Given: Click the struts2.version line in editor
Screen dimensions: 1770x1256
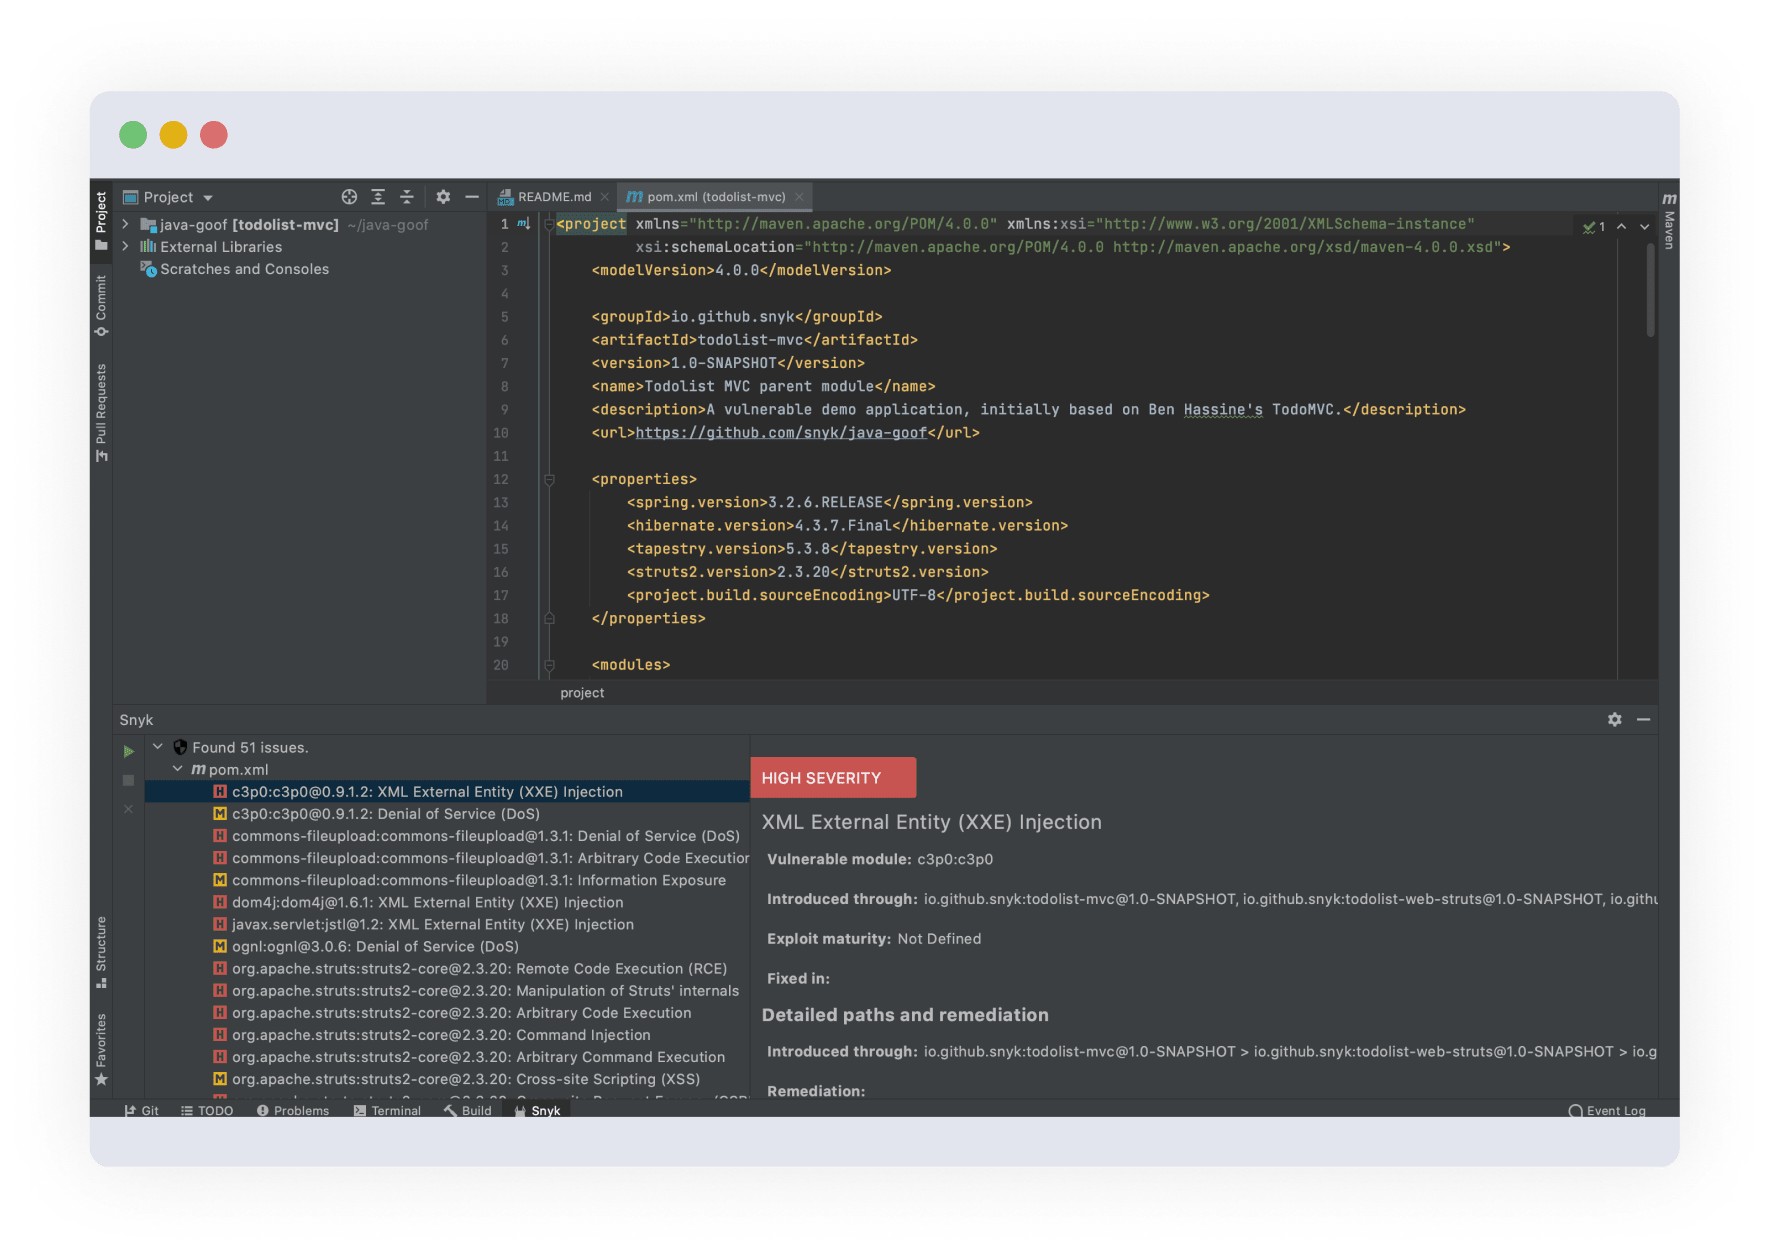Looking at the screenshot, I should (807, 572).
